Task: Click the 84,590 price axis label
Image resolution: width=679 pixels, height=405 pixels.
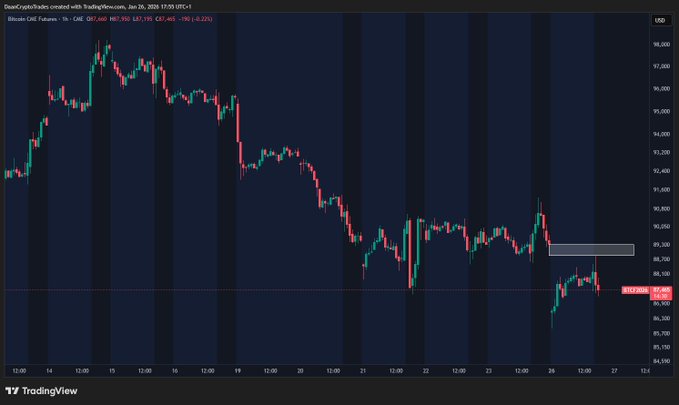Action: pos(661,361)
